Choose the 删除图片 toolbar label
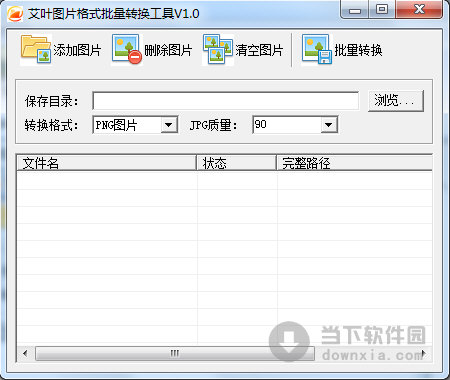The image size is (450, 380). 168,50
